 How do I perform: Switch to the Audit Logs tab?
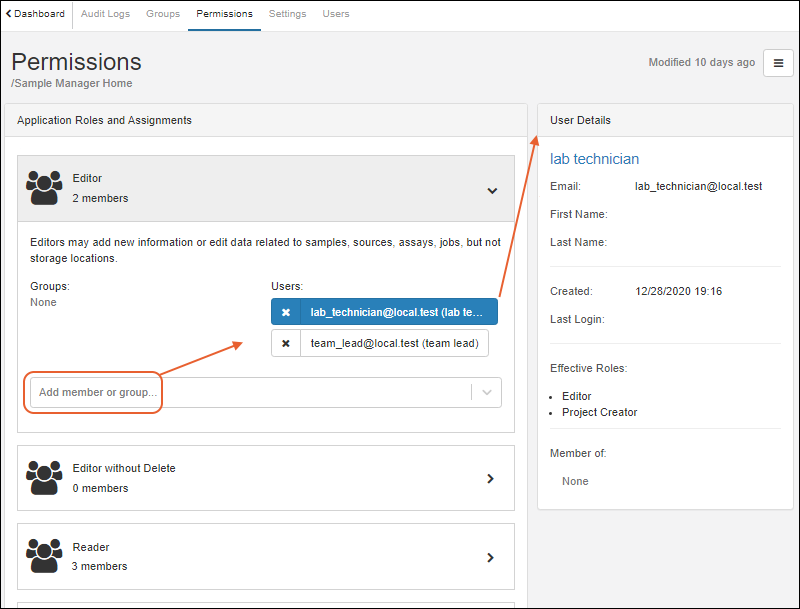click(x=105, y=14)
